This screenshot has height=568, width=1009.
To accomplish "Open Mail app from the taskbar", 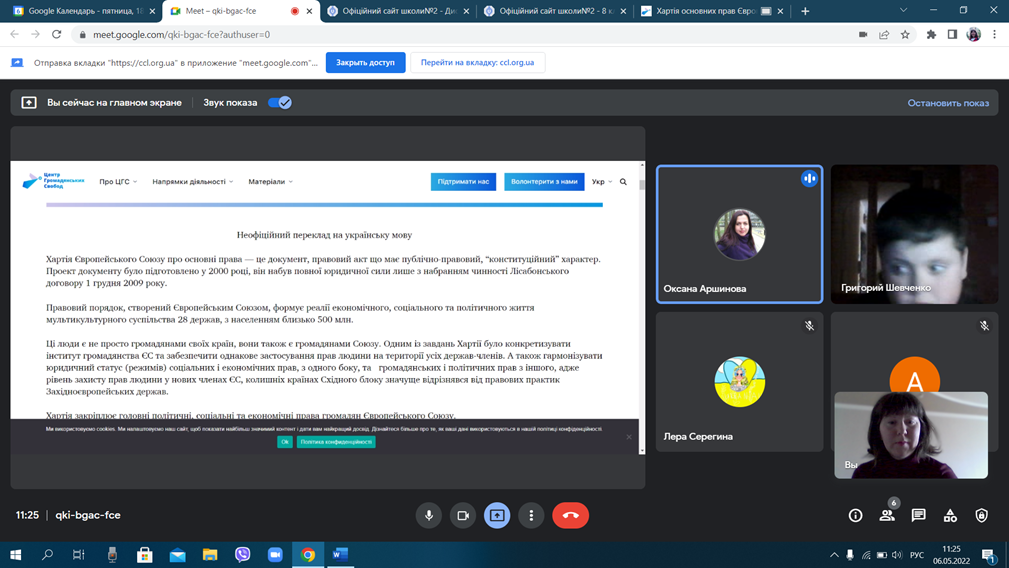I will 178,554.
